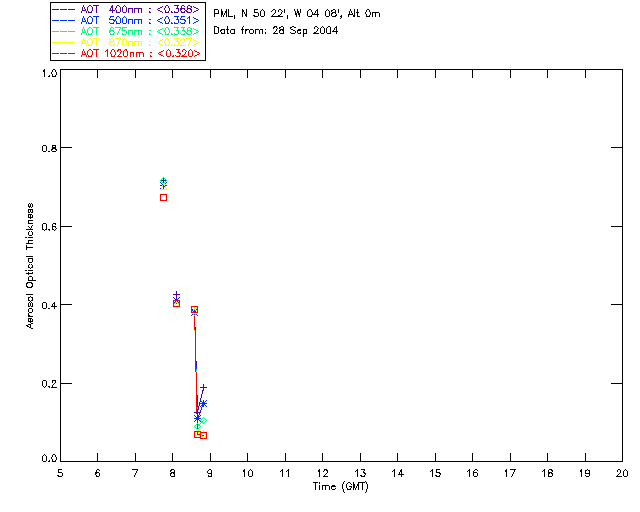
Task: Click the 0.4 y-axis tick label
Action: coord(49,305)
